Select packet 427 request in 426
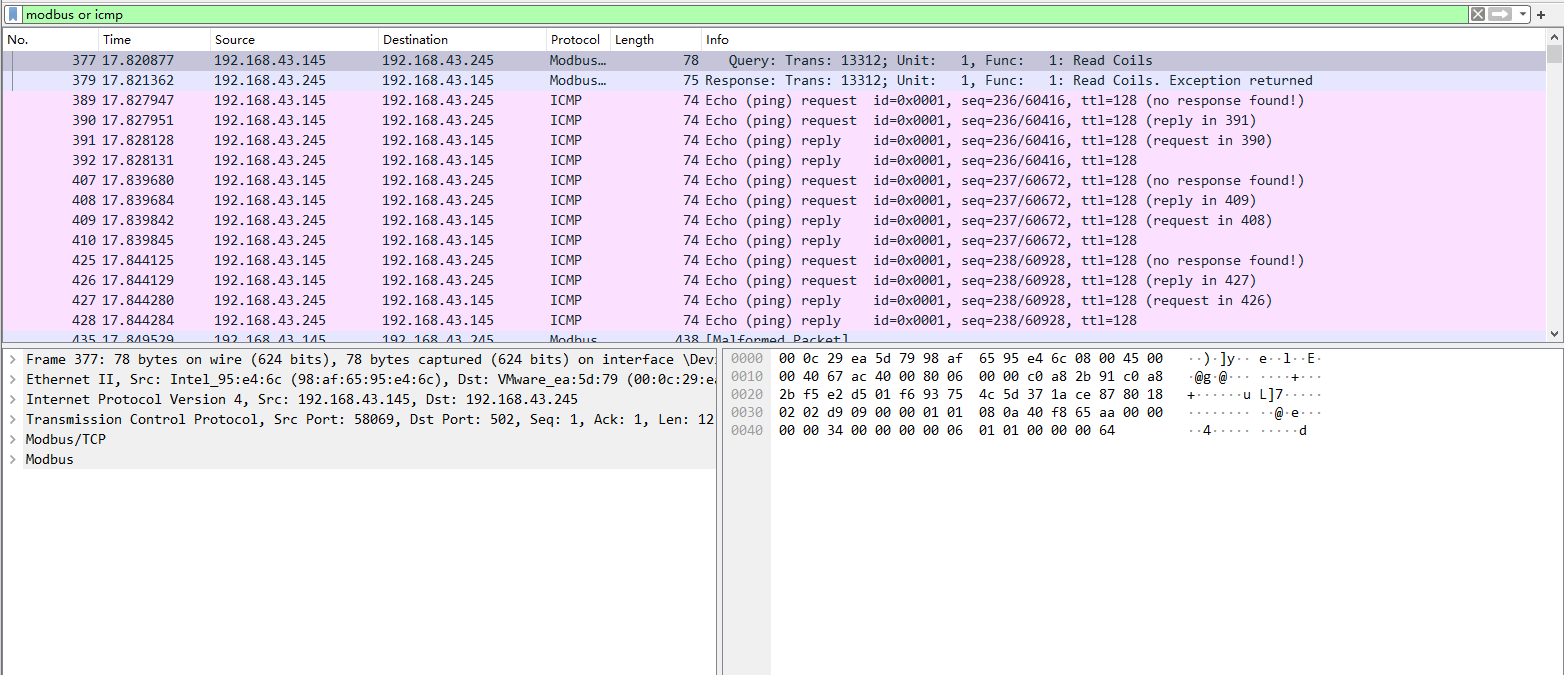Image resolution: width=1564 pixels, height=675 pixels. click(774, 300)
